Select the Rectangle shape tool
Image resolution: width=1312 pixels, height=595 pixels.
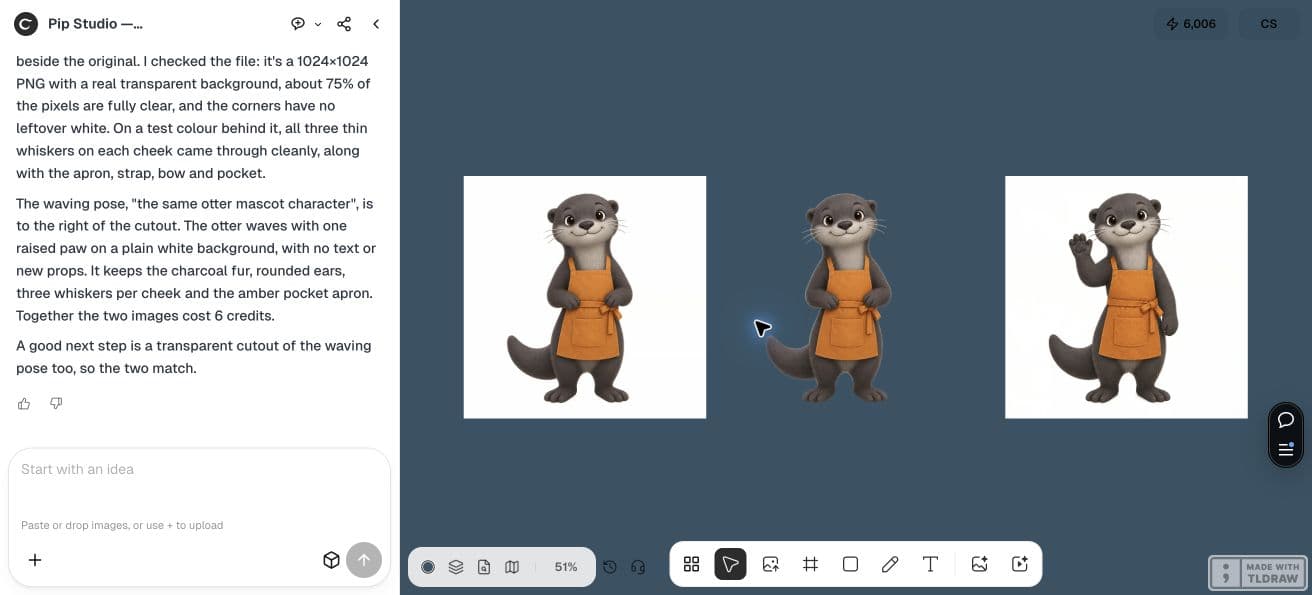(850, 564)
